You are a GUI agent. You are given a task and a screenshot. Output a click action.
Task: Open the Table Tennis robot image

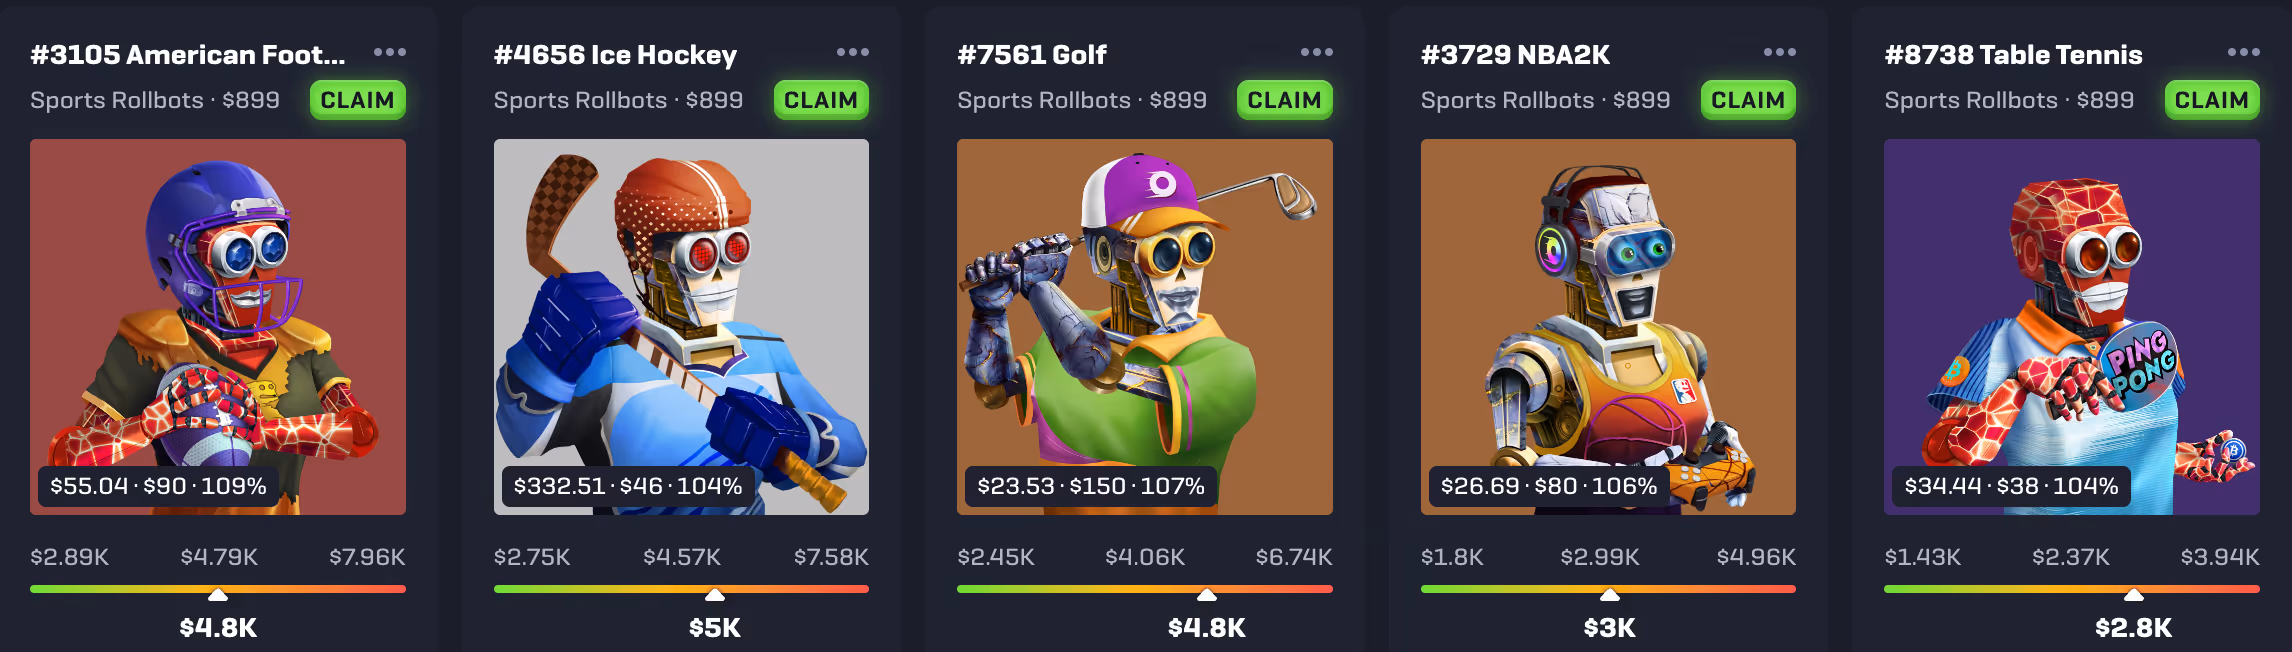2072,327
